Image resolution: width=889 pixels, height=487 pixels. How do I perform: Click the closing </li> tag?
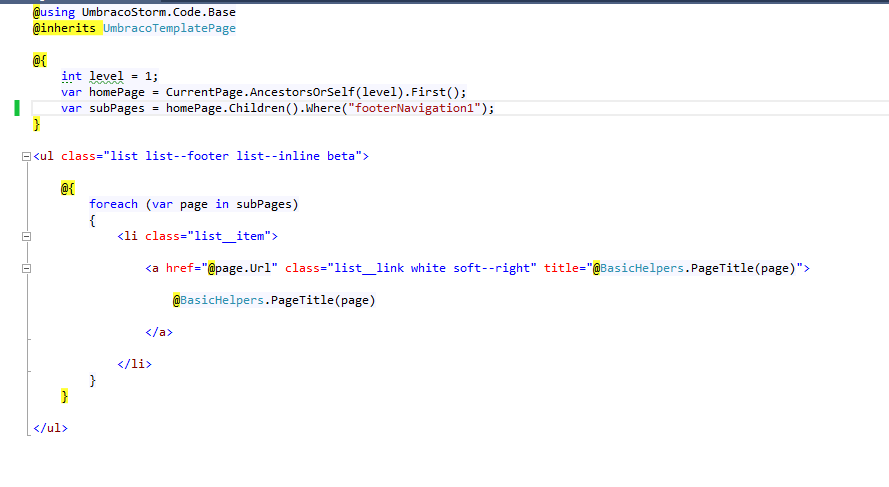point(134,364)
